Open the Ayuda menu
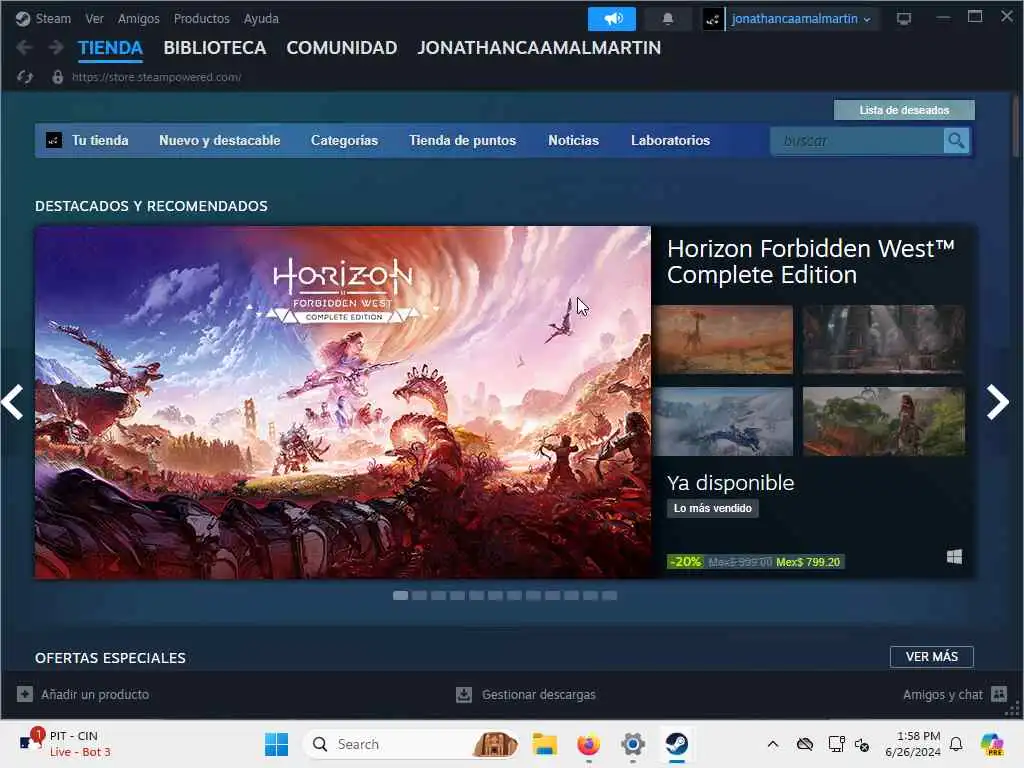Viewport: 1024px width, 768px height. click(x=261, y=19)
